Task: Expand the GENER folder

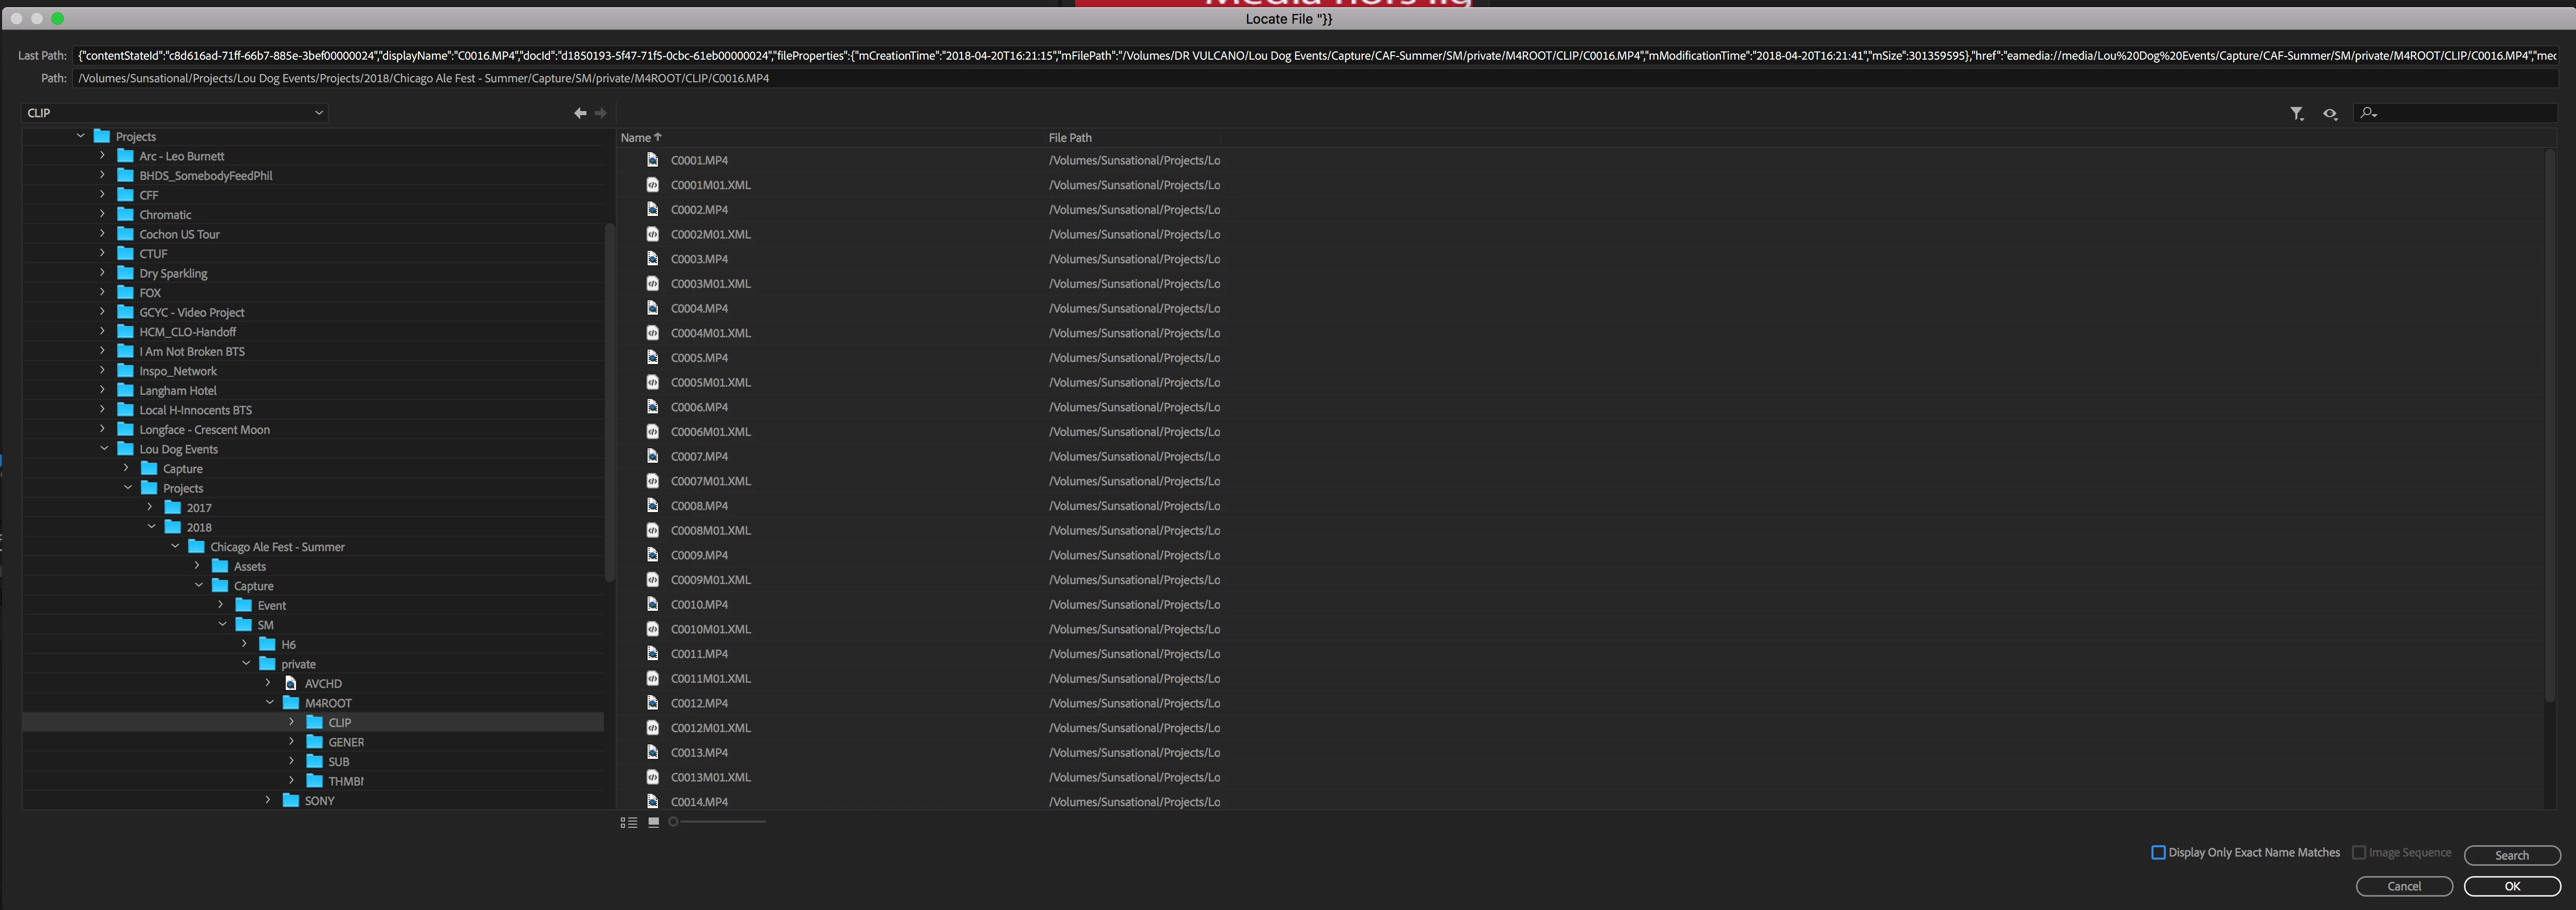Action: click(292, 742)
